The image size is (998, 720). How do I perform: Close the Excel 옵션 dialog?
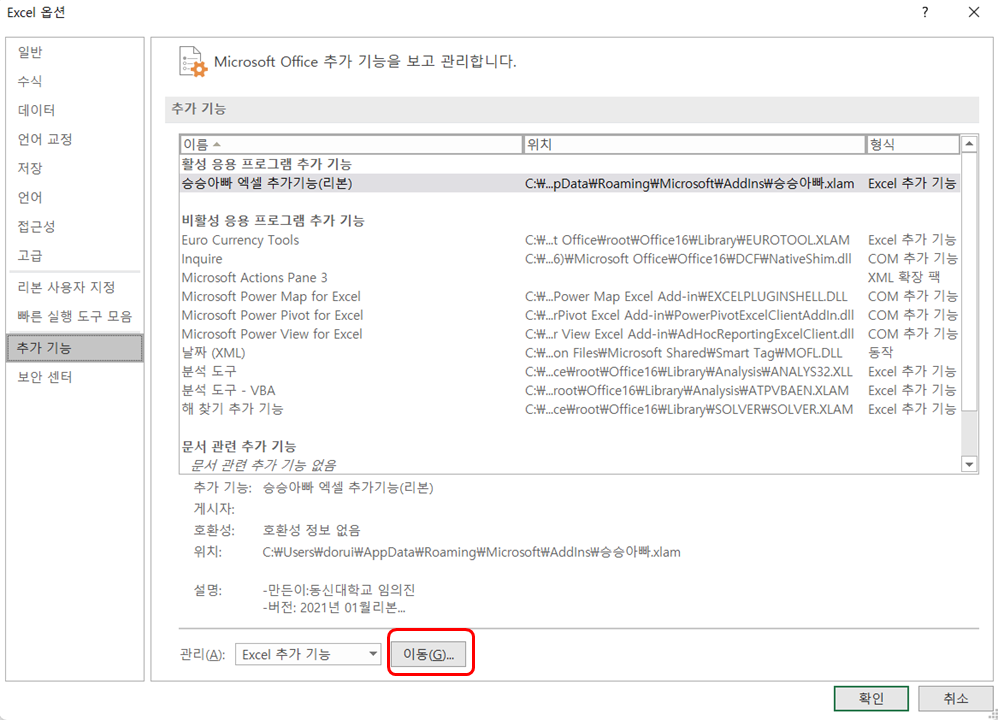(974, 12)
